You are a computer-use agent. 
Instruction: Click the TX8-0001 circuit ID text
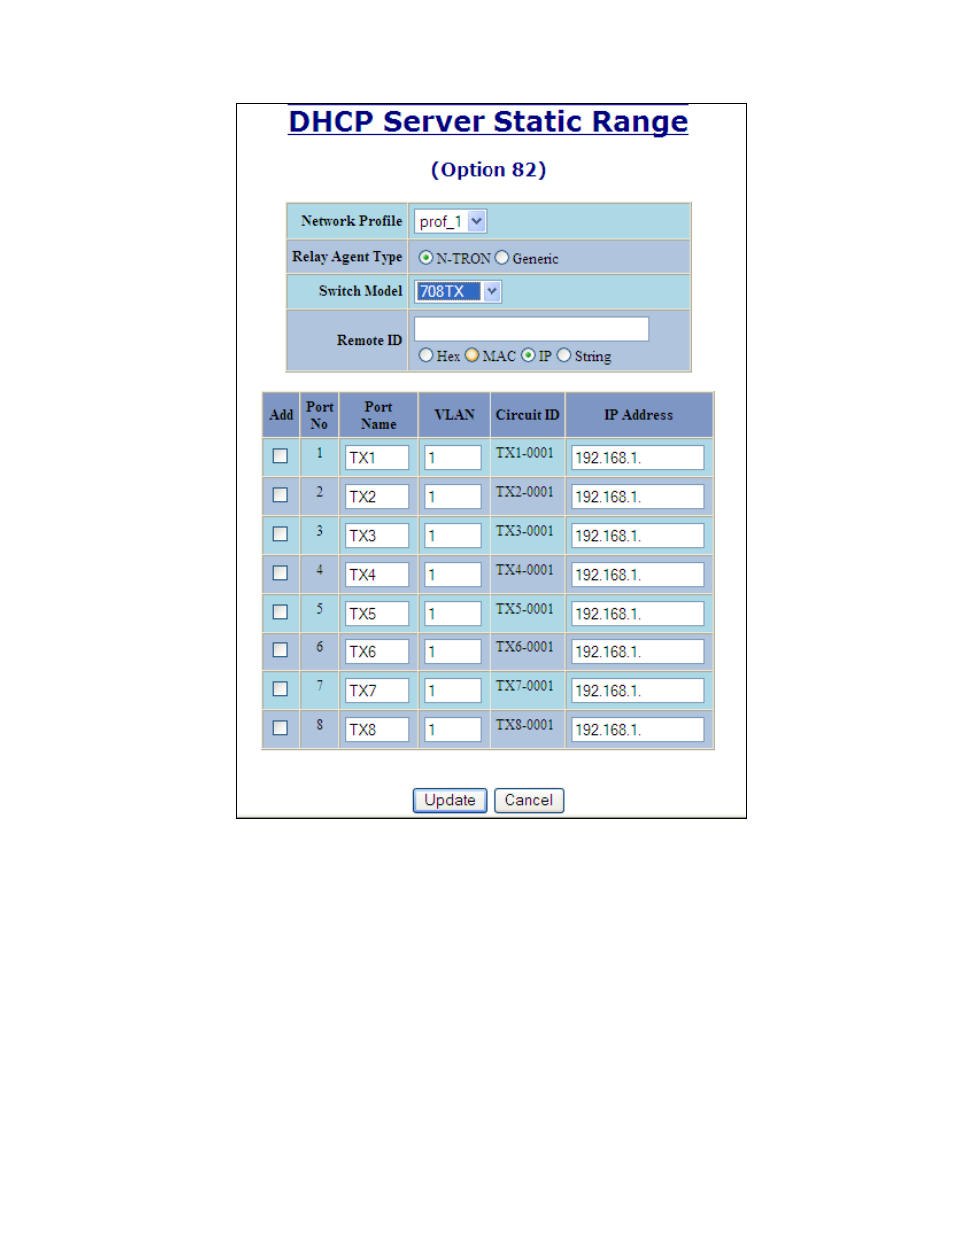525,725
